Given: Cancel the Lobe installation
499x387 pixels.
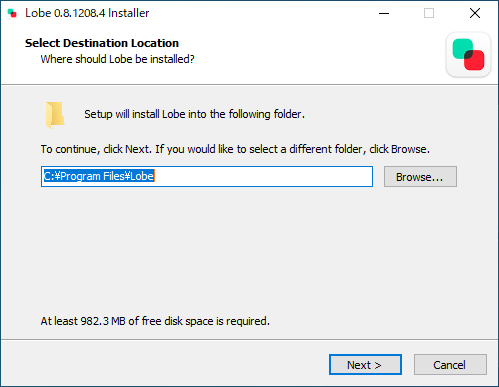Looking at the screenshot, I should click(450, 365).
